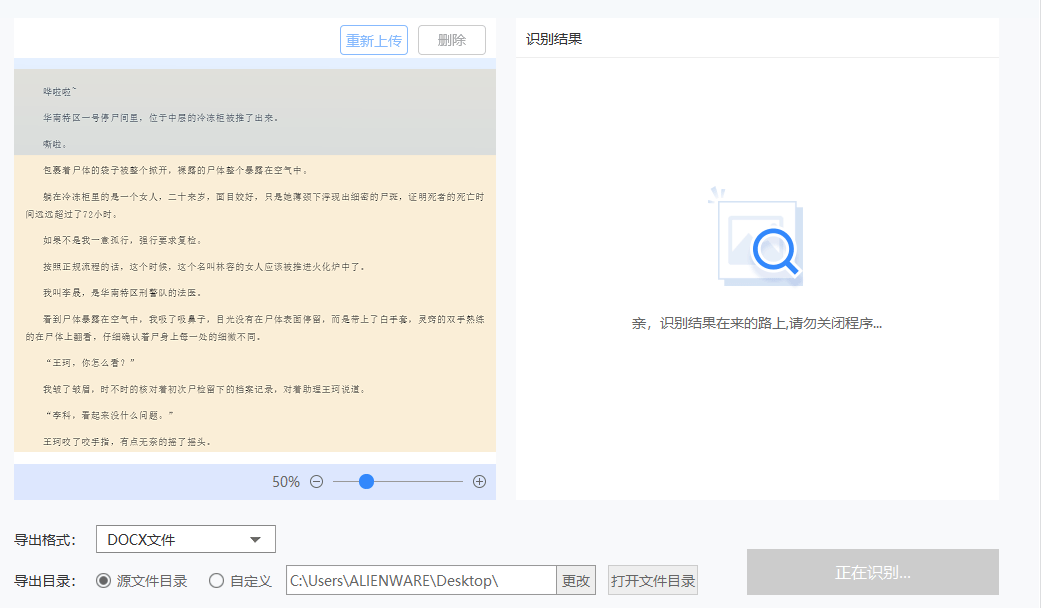
Task: Click the 更改 button to change path
Action: [576, 580]
